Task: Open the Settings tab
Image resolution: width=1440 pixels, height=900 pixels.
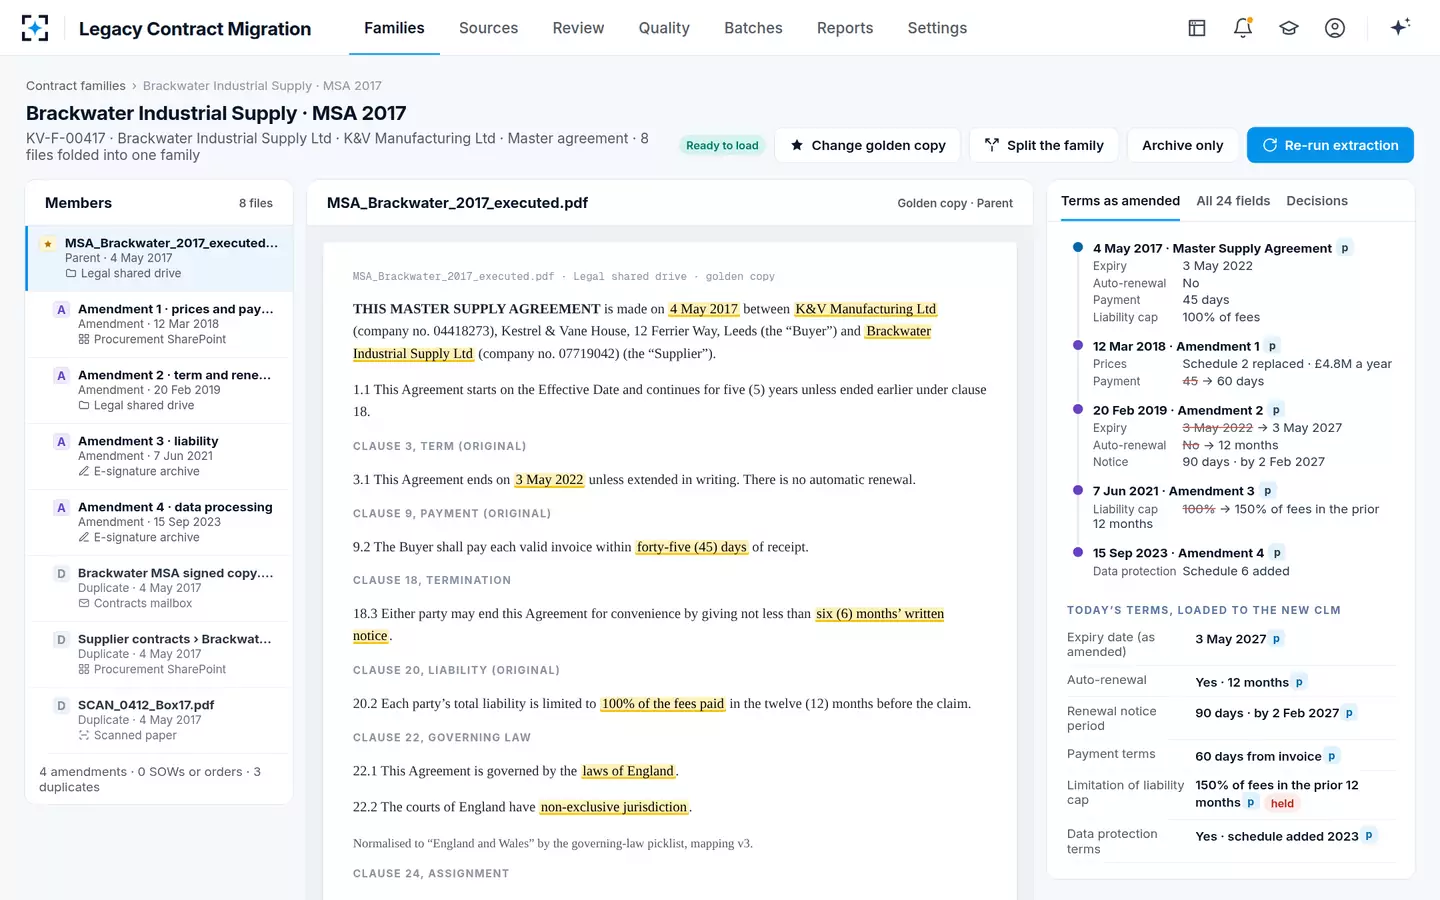Action: pos(937,28)
